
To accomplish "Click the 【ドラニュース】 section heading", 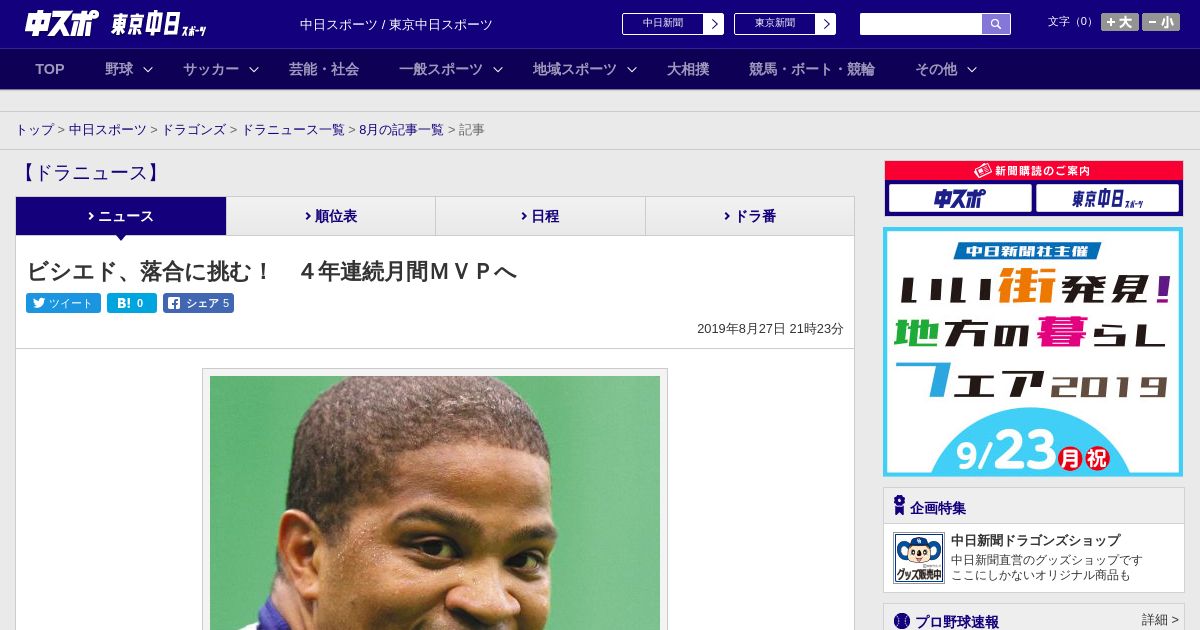I will [x=90, y=173].
